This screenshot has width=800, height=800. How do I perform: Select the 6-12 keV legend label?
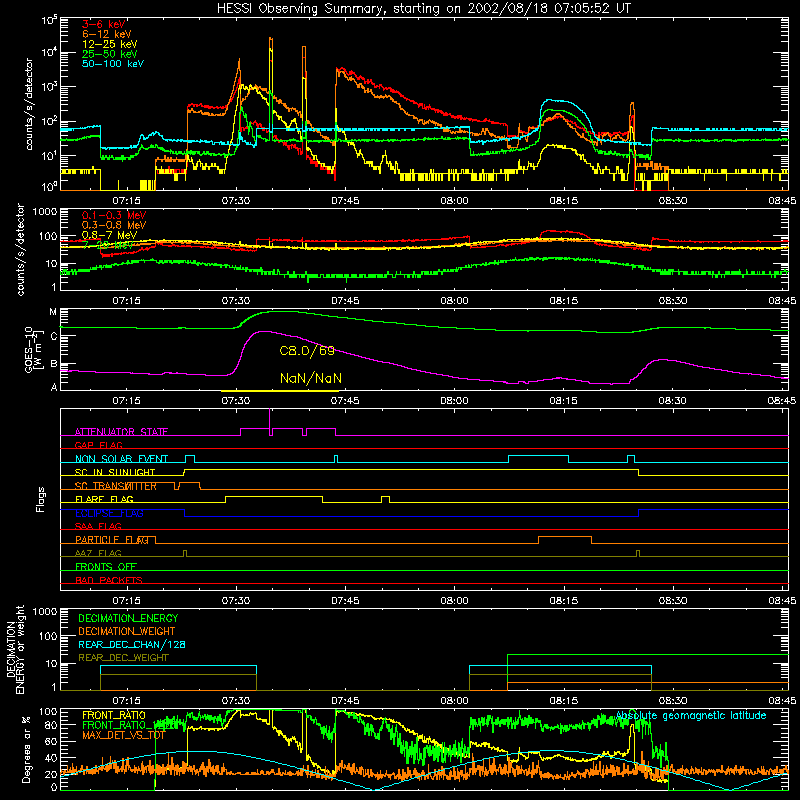107,34
